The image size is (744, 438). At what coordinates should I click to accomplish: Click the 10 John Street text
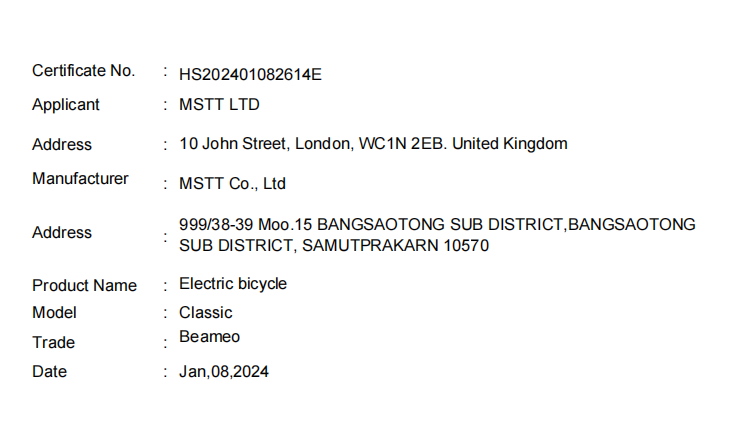(234, 144)
